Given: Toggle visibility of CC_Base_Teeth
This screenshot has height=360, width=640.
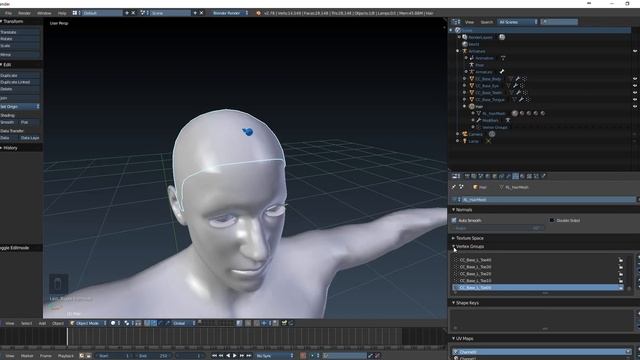Looking at the screenshot, I should click(x=635, y=93).
